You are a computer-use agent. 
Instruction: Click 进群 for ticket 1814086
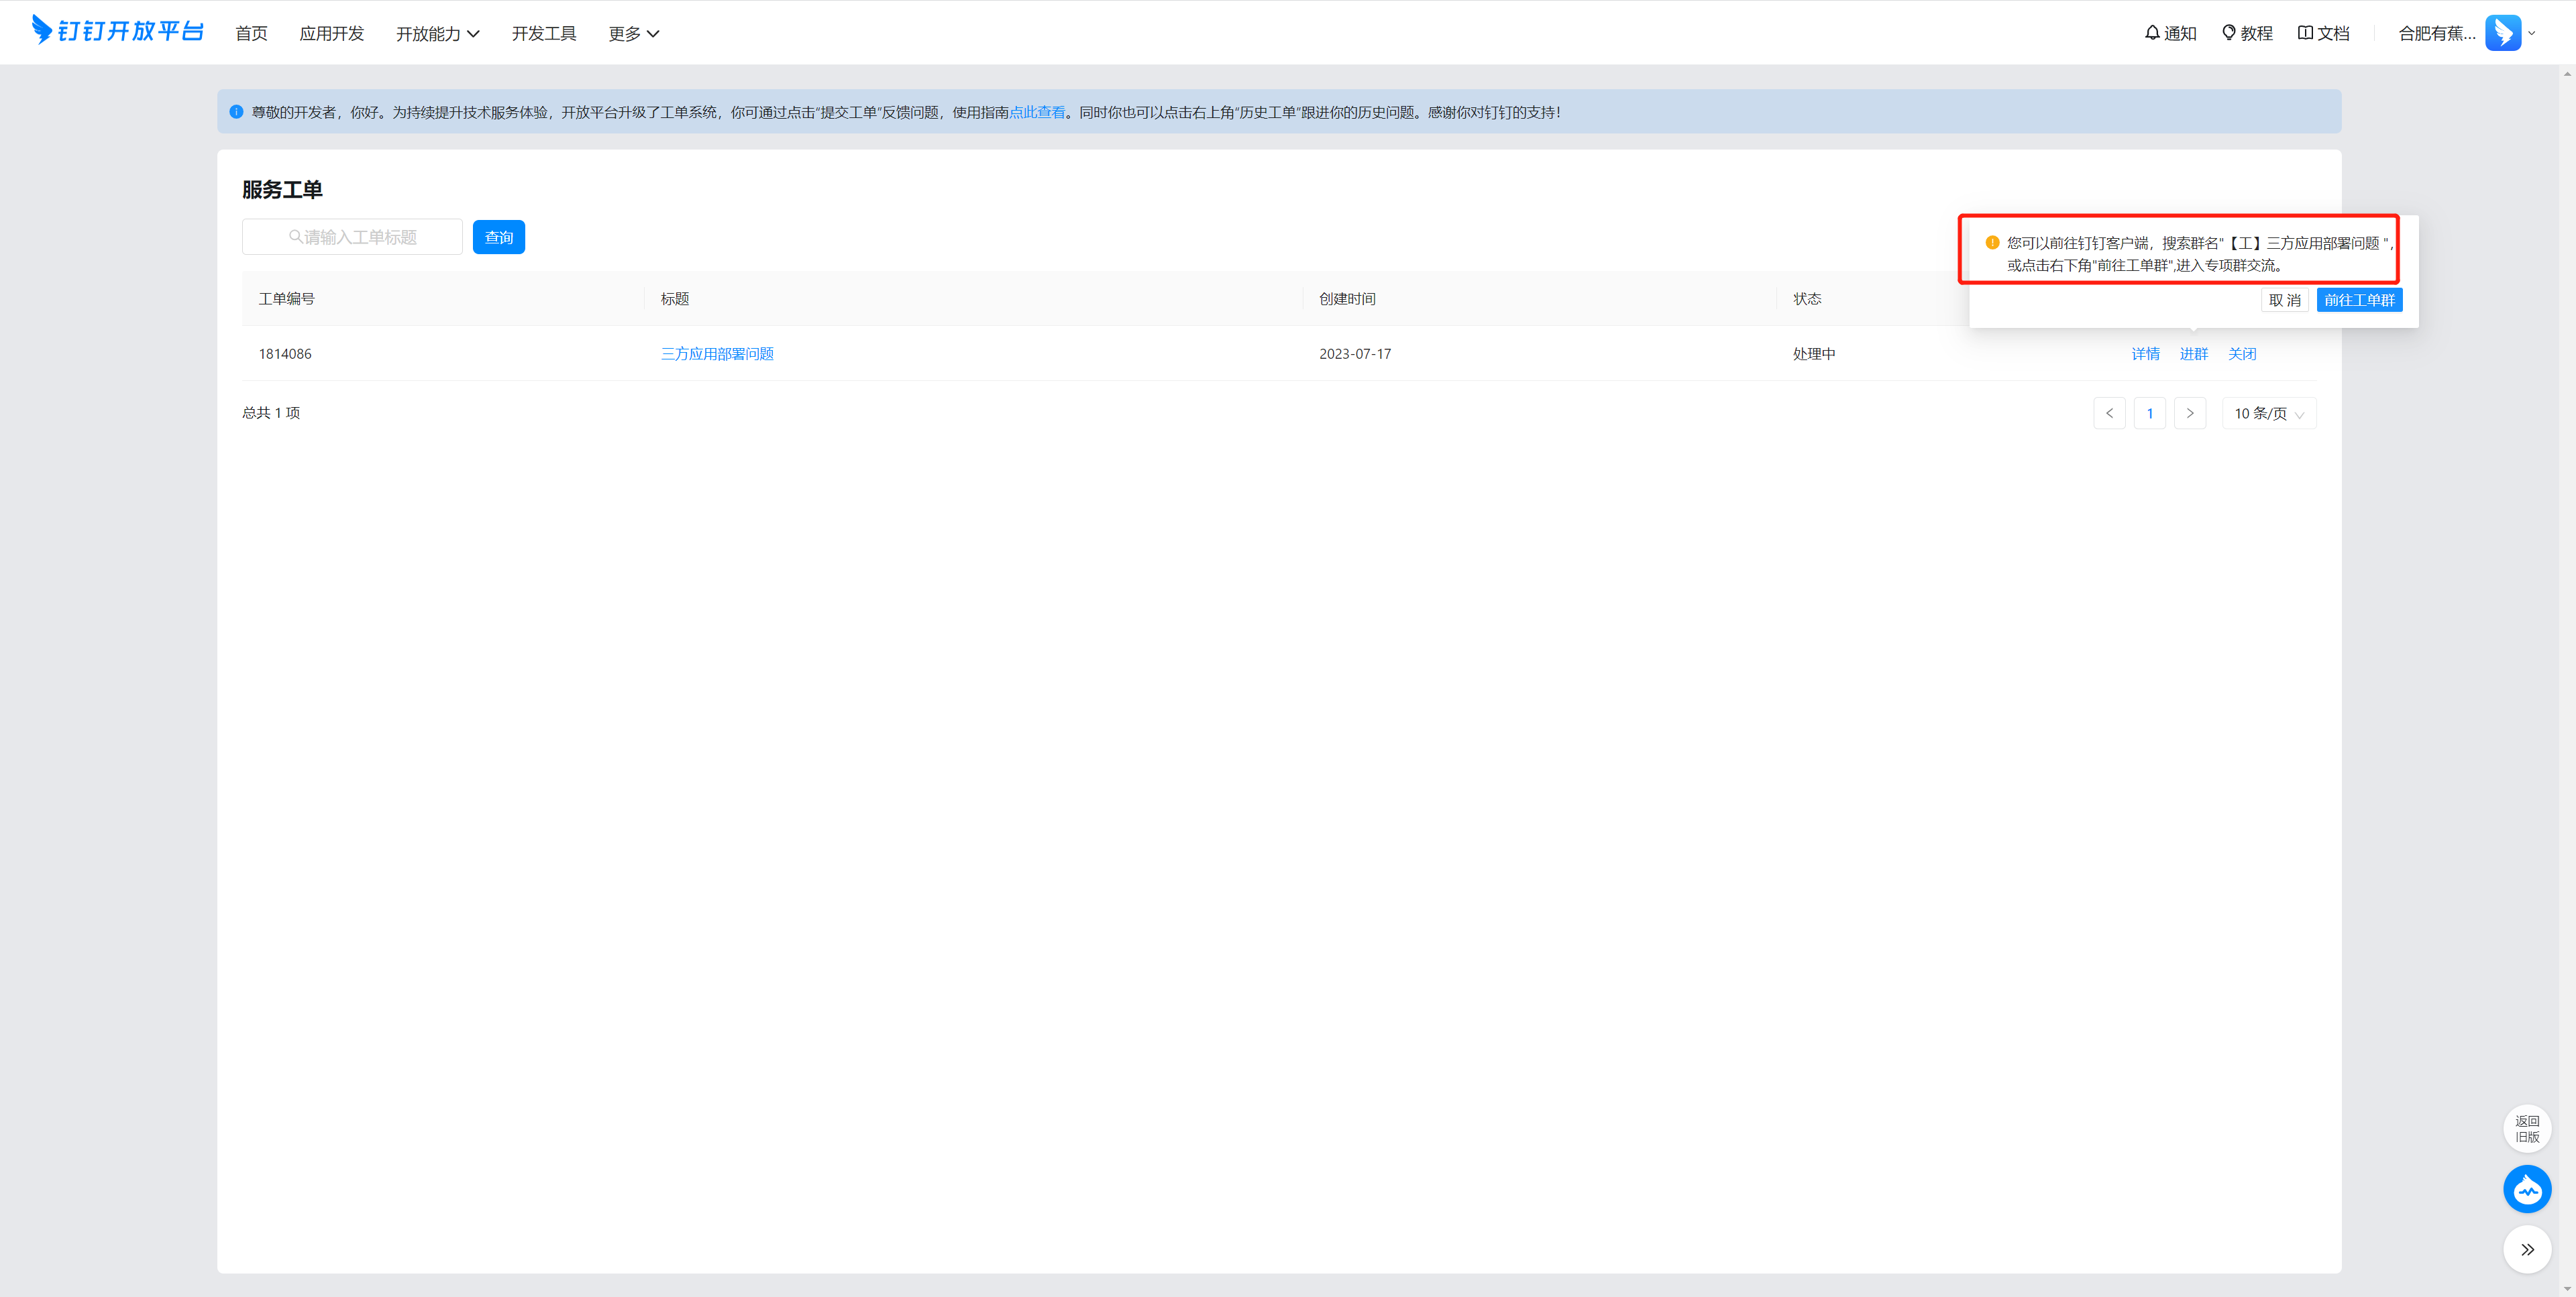click(2193, 354)
